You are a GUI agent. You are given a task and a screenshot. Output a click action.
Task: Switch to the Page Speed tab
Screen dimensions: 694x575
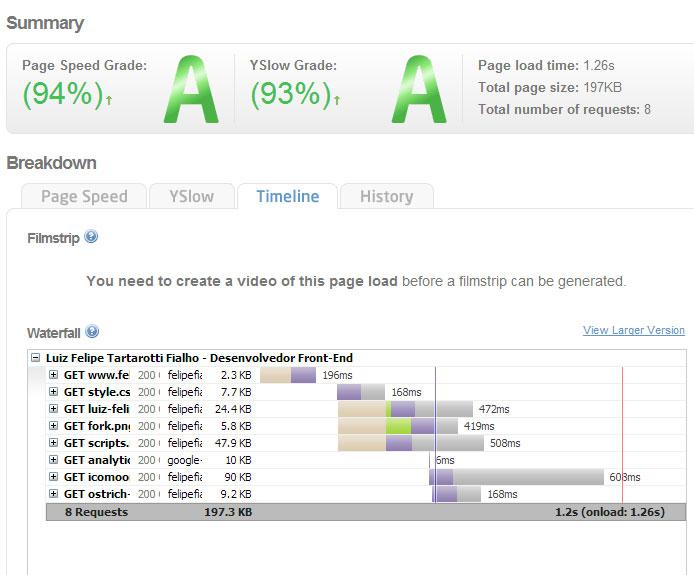(x=84, y=196)
